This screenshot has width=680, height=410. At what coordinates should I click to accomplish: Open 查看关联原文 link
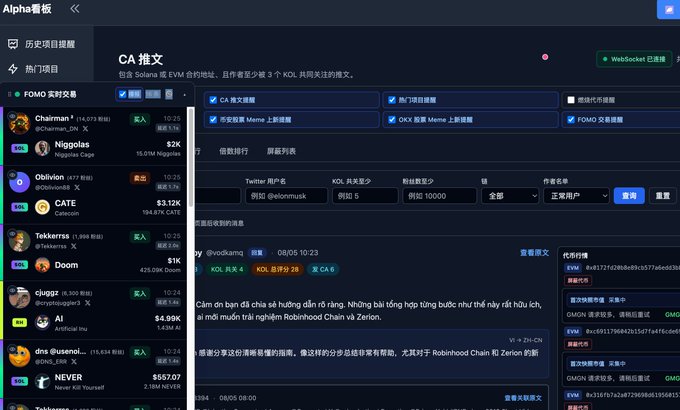[523, 398]
